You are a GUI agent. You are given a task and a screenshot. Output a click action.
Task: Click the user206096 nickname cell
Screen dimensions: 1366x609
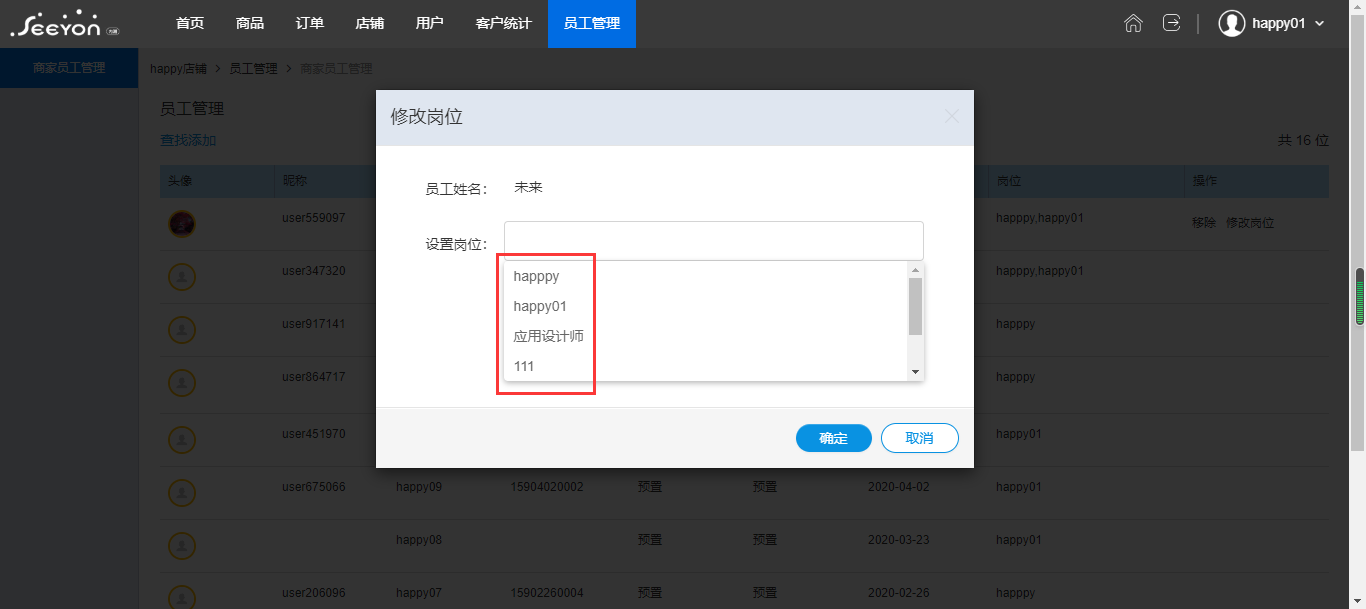click(314, 593)
